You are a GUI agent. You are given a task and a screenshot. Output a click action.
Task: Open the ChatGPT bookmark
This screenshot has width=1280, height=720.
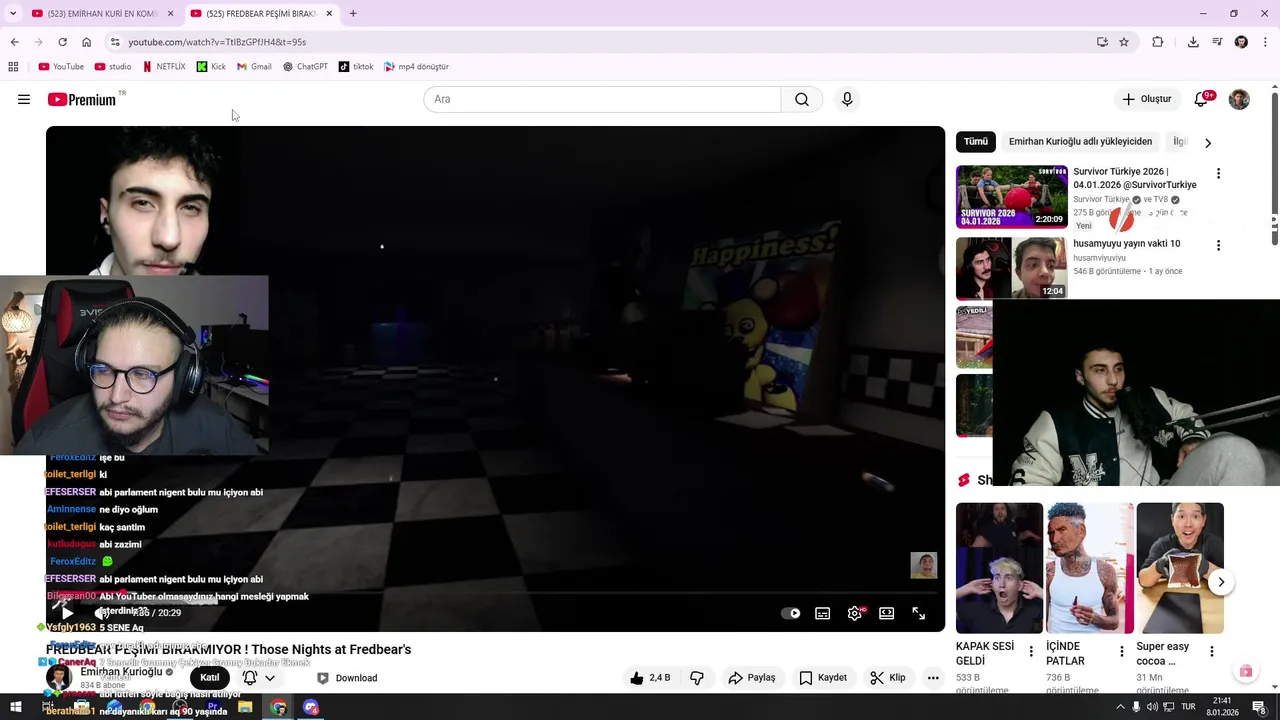[305, 67]
